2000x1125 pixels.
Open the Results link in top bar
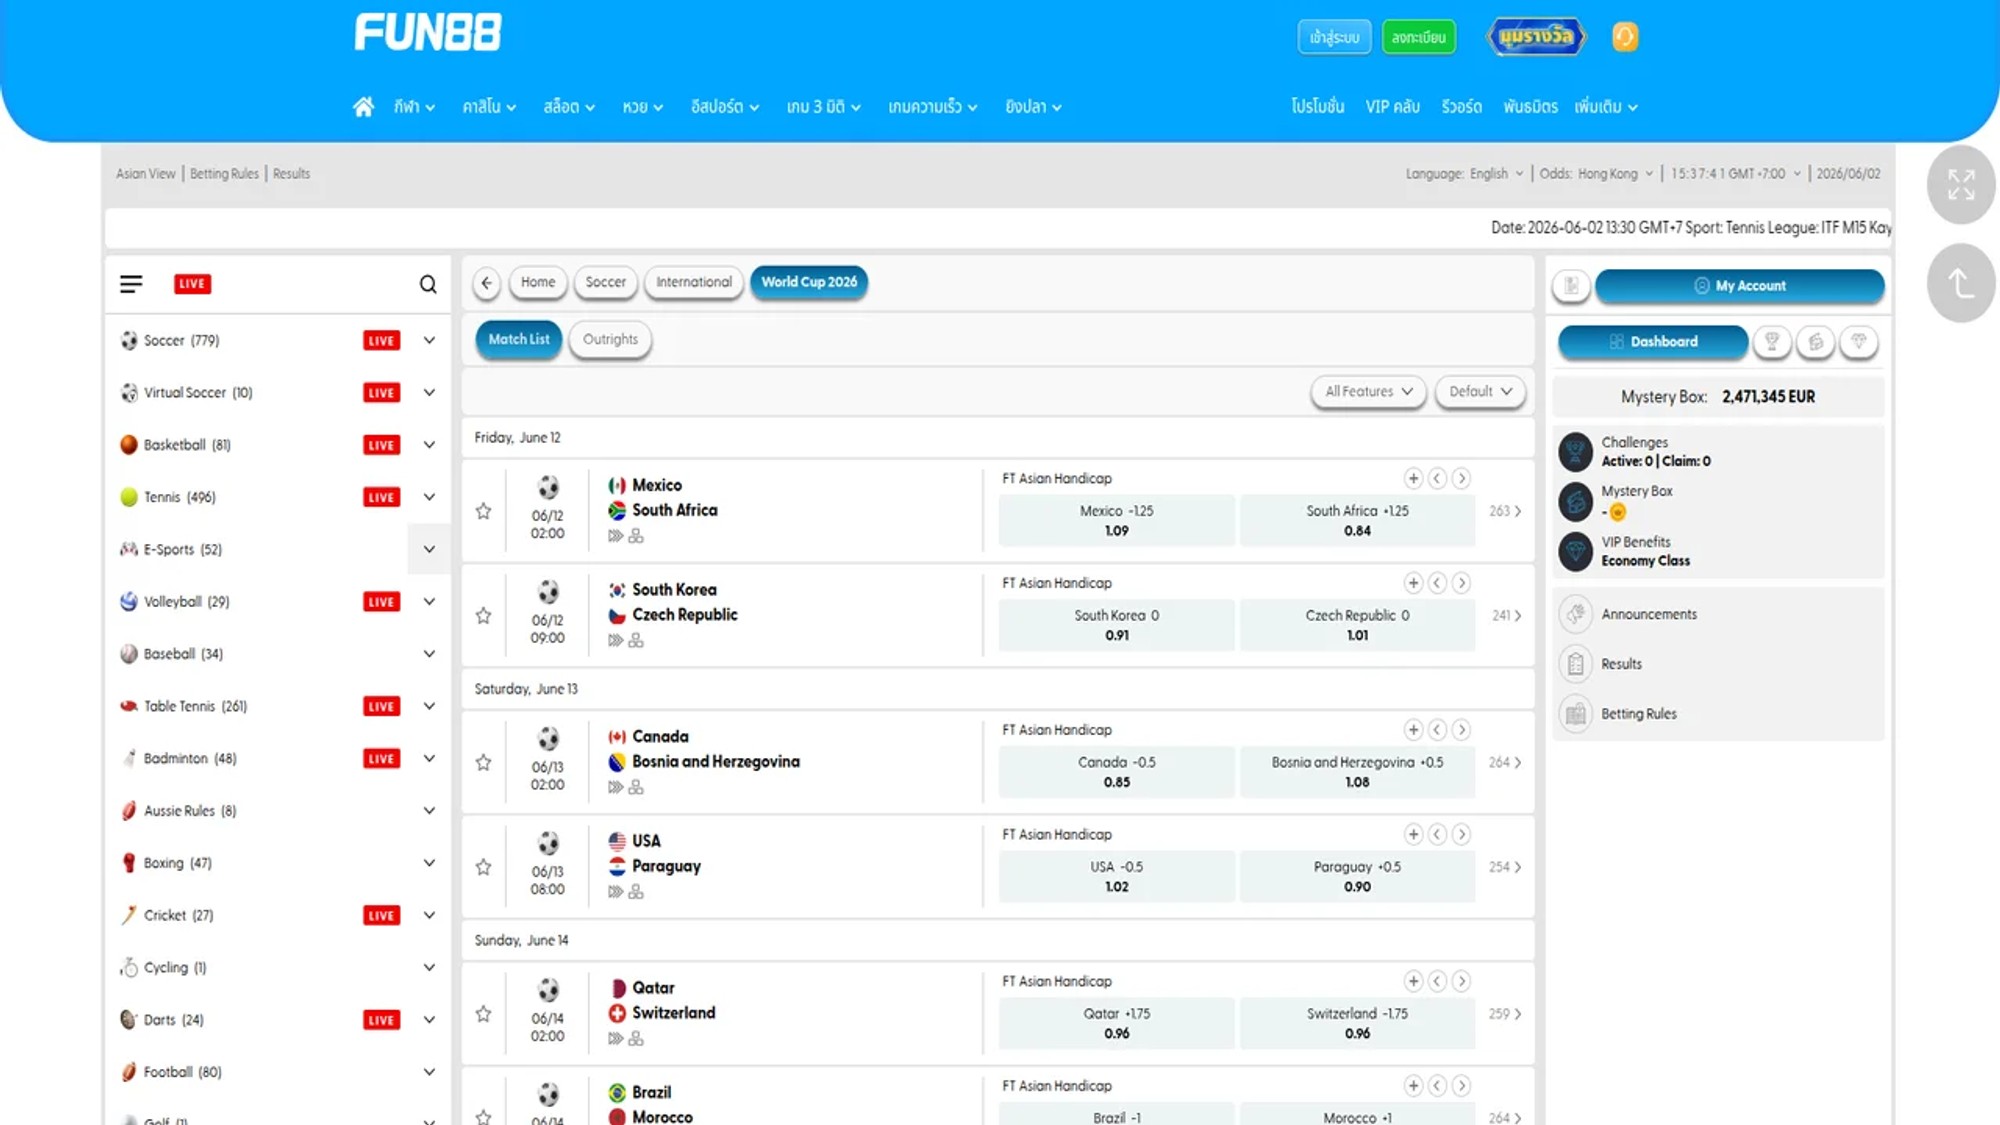(x=291, y=174)
